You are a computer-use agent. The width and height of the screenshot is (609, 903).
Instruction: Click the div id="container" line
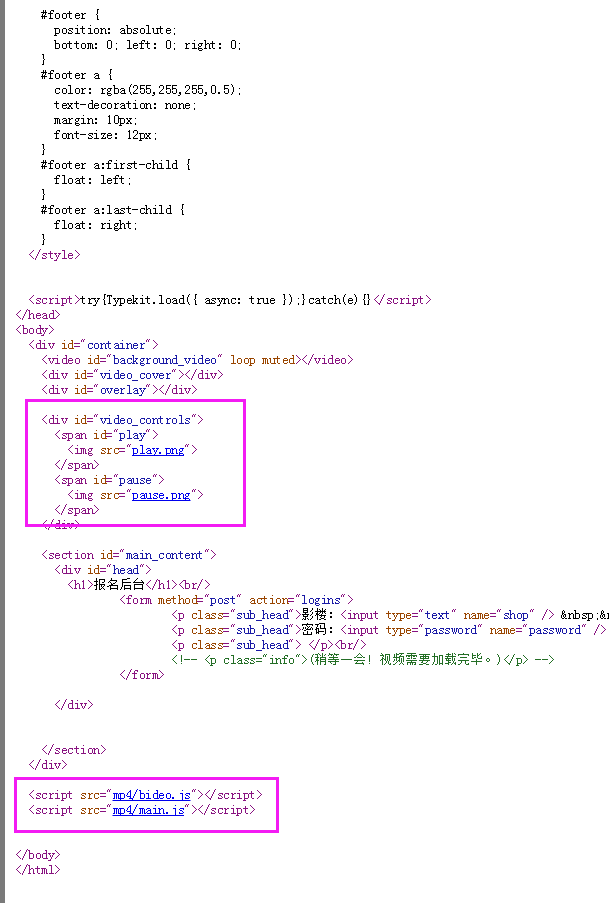93,345
